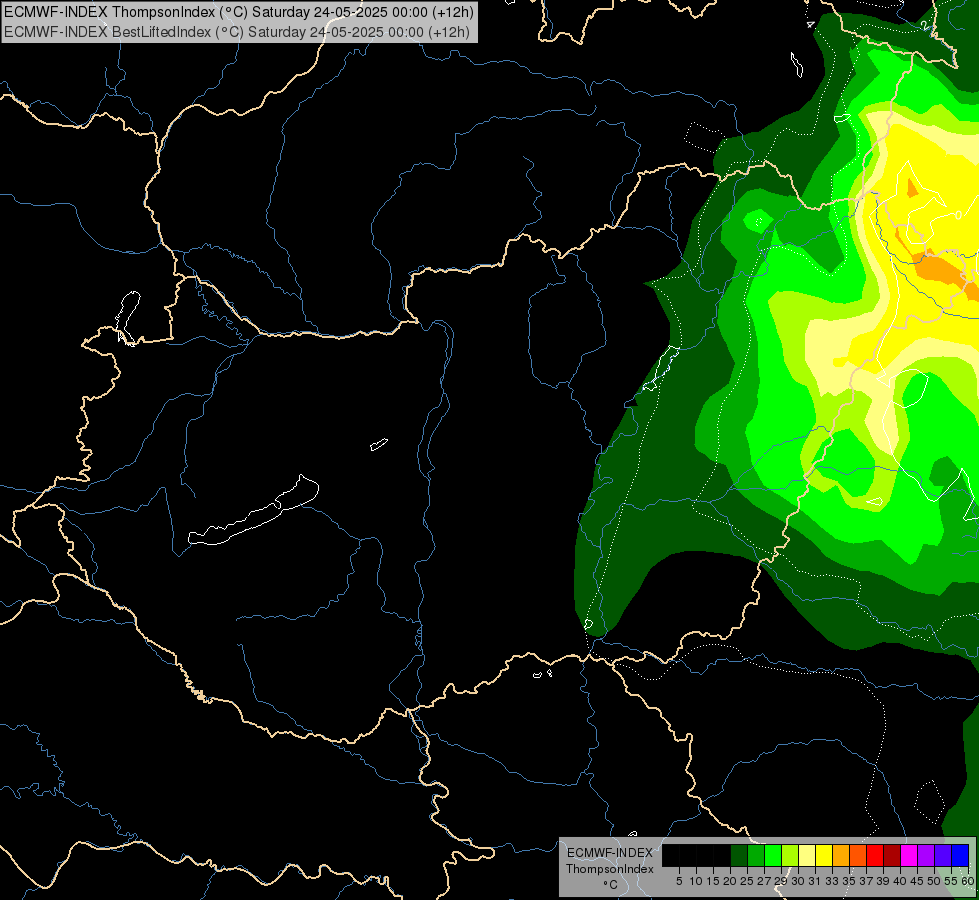Click the legend tick value 20

[730, 881]
